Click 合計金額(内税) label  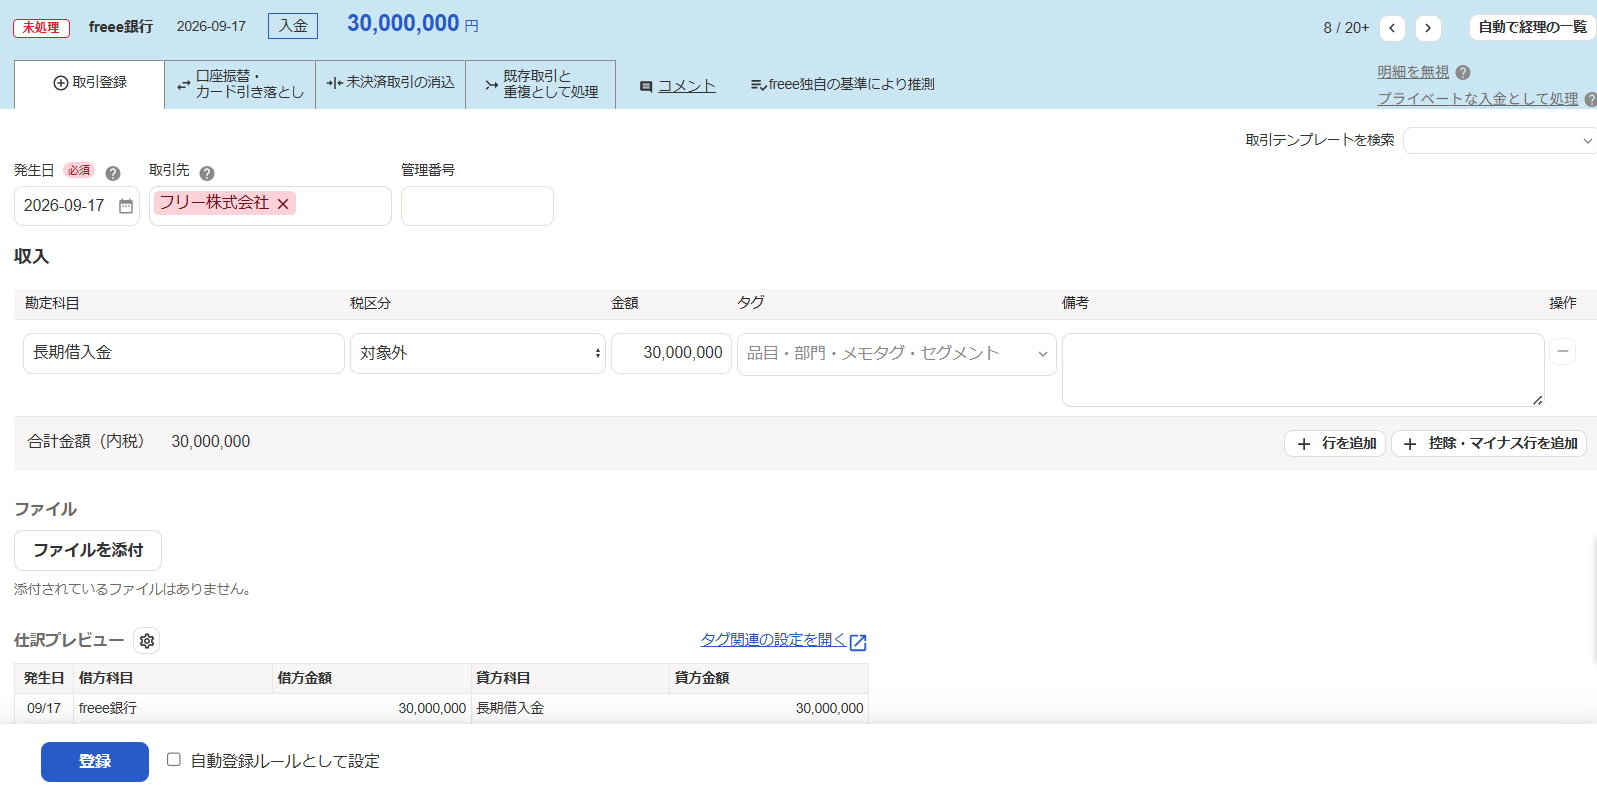pyautogui.click(x=86, y=442)
